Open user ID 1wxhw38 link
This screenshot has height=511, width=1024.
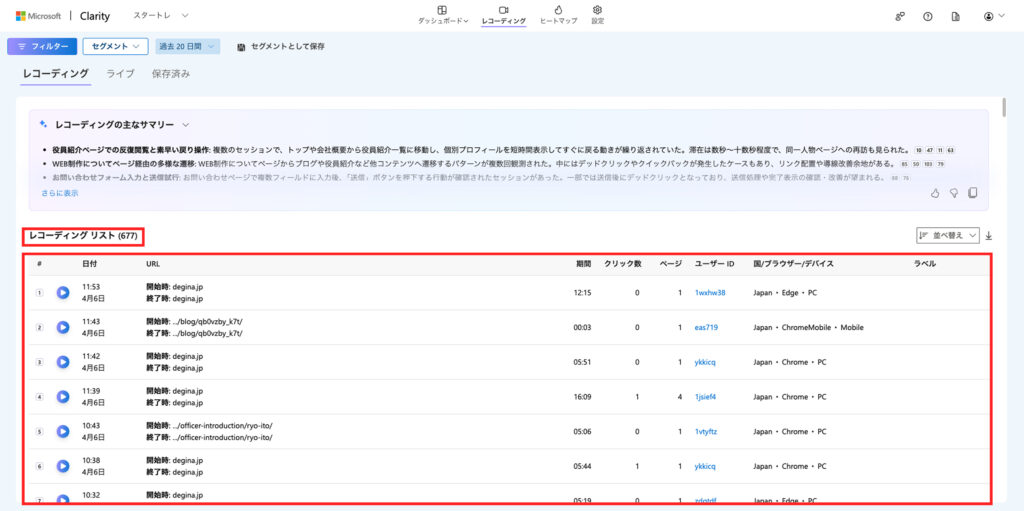click(x=709, y=293)
